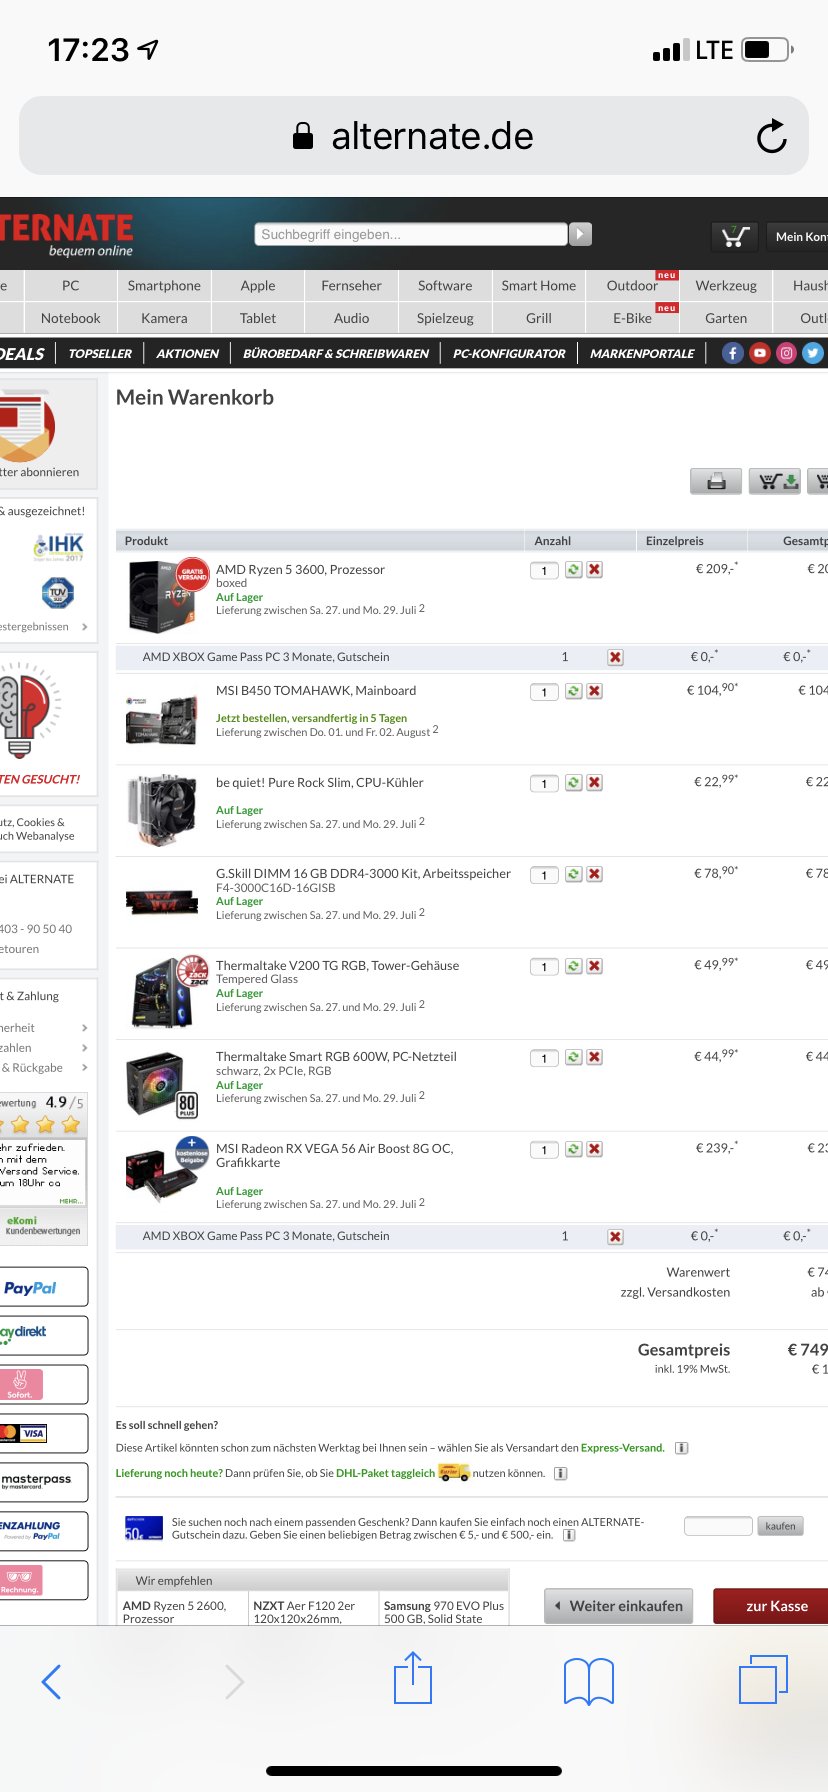Open the Smart Home category
The image size is (828, 1792).
539,286
